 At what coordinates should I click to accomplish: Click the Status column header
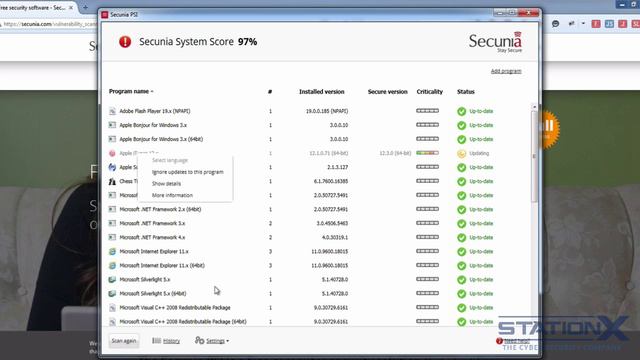pyautogui.click(x=466, y=92)
